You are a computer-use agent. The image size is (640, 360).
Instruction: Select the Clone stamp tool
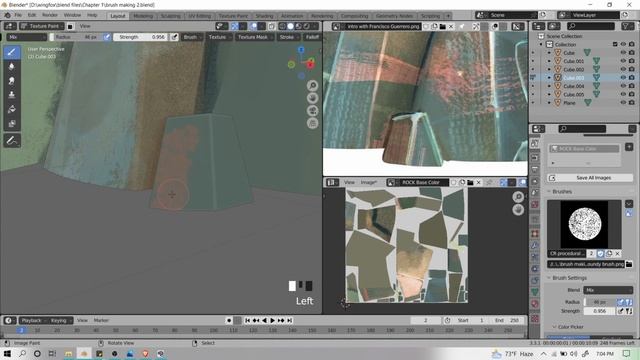[x=12, y=95]
